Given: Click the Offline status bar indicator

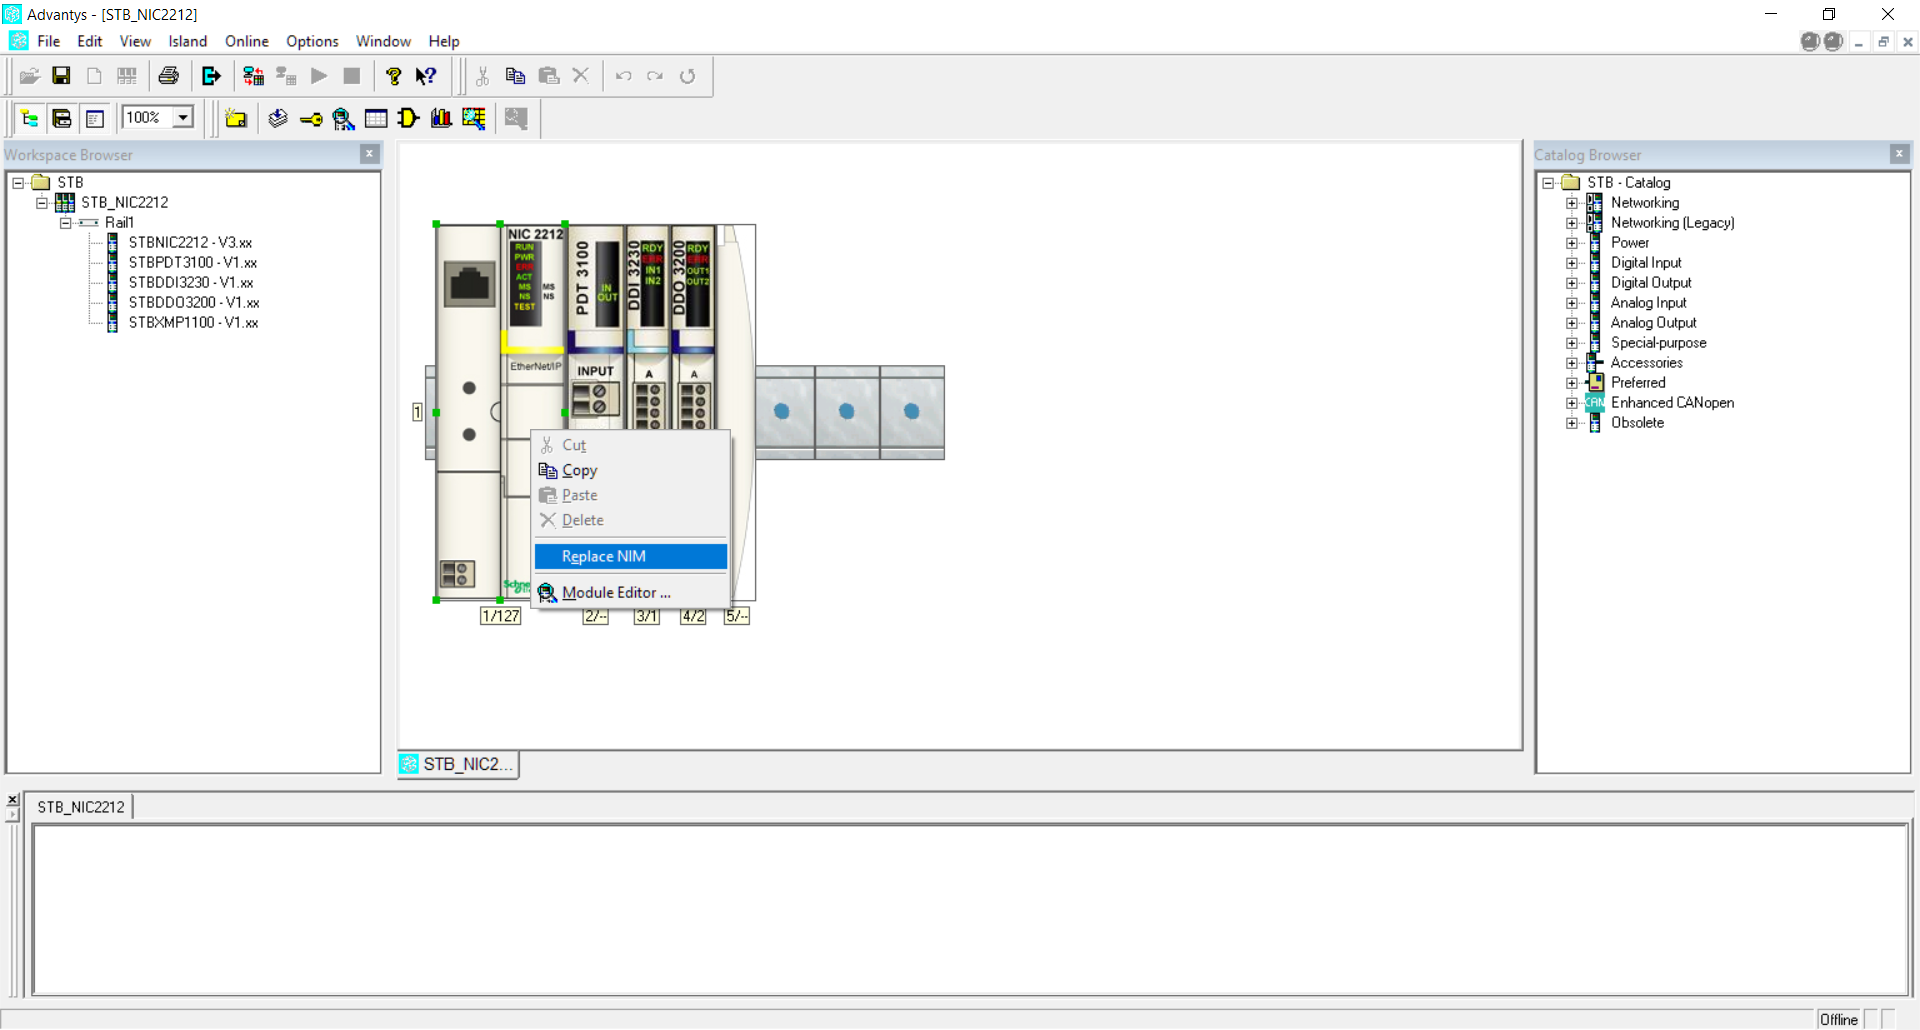Looking at the screenshot, I should tap(1838, 1019).
